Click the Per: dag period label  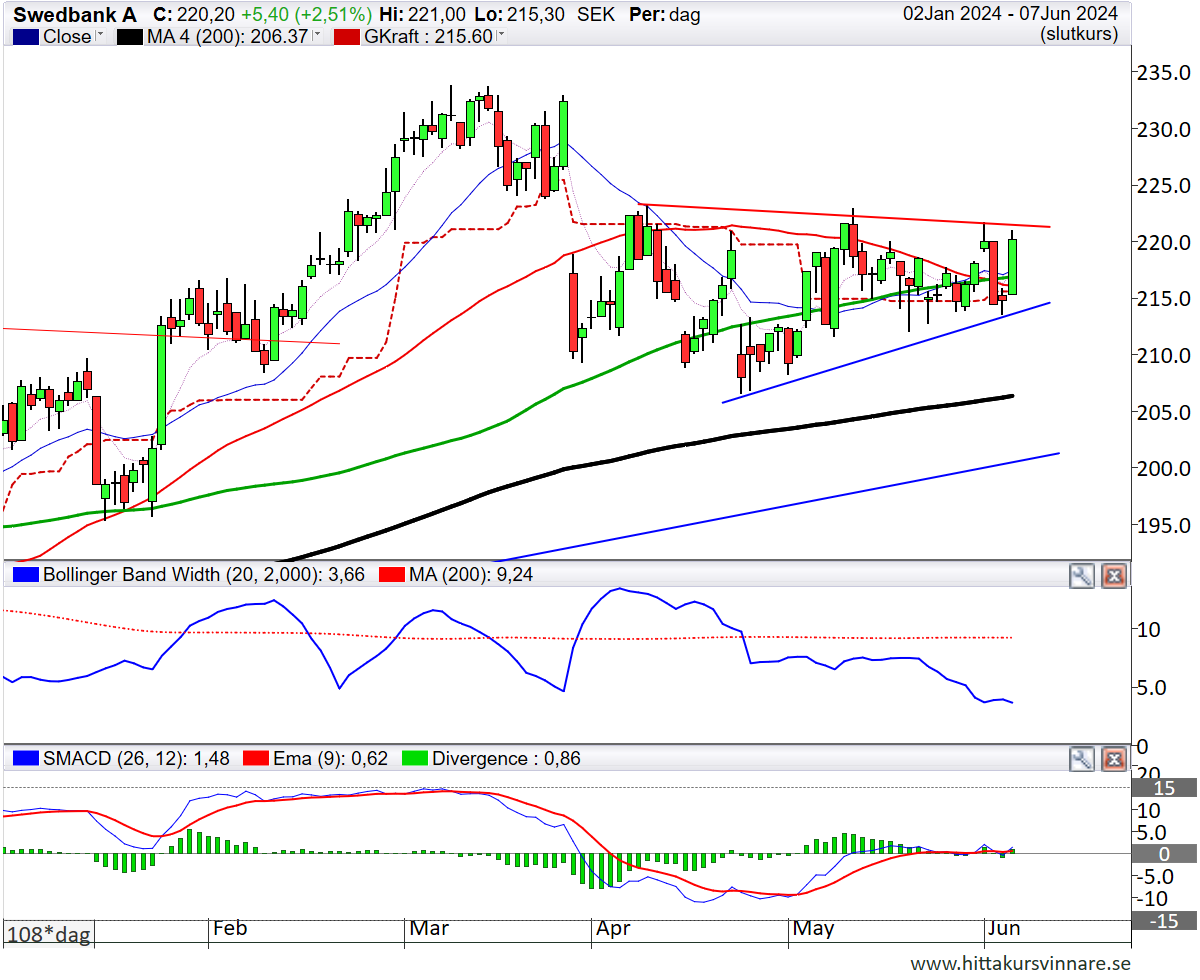665,14
